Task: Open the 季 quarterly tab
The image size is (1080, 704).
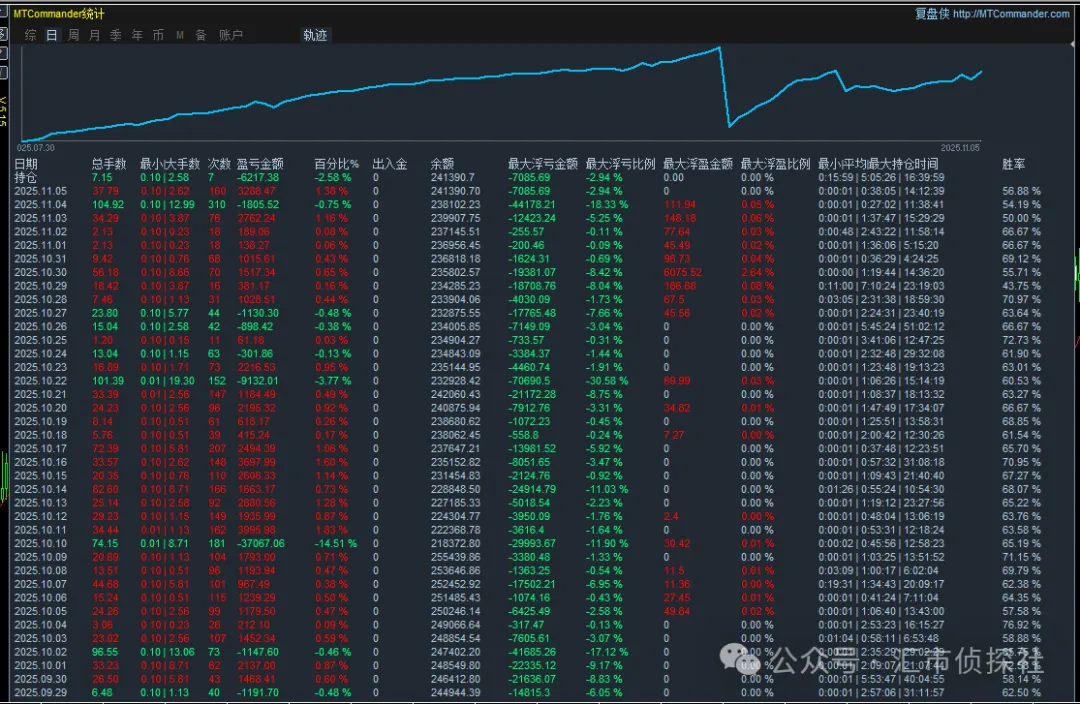Action: coord(115,35)
